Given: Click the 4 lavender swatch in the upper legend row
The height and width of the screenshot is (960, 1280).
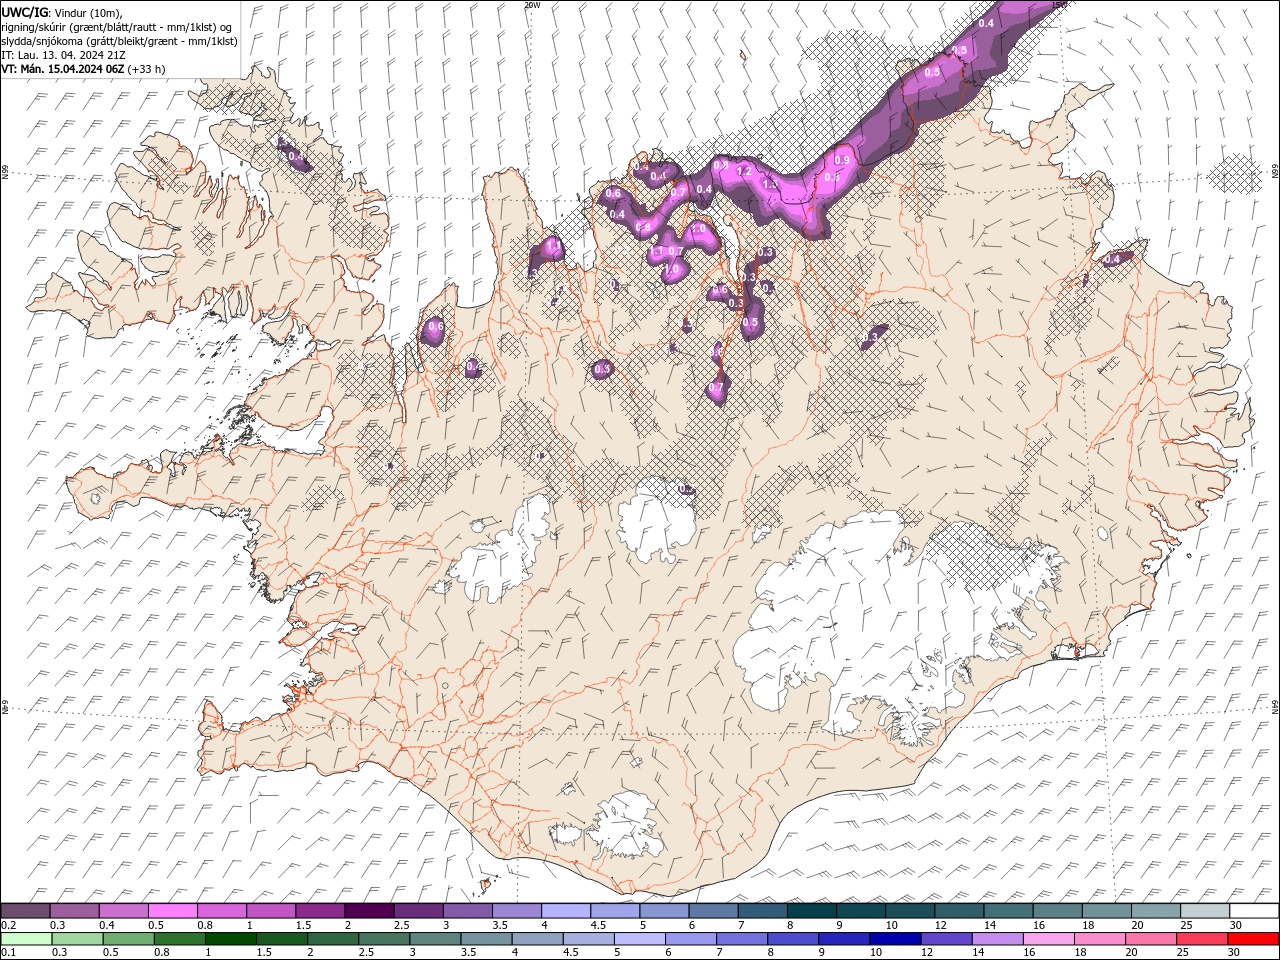Looking at the screenshot, I should [566, 911].
